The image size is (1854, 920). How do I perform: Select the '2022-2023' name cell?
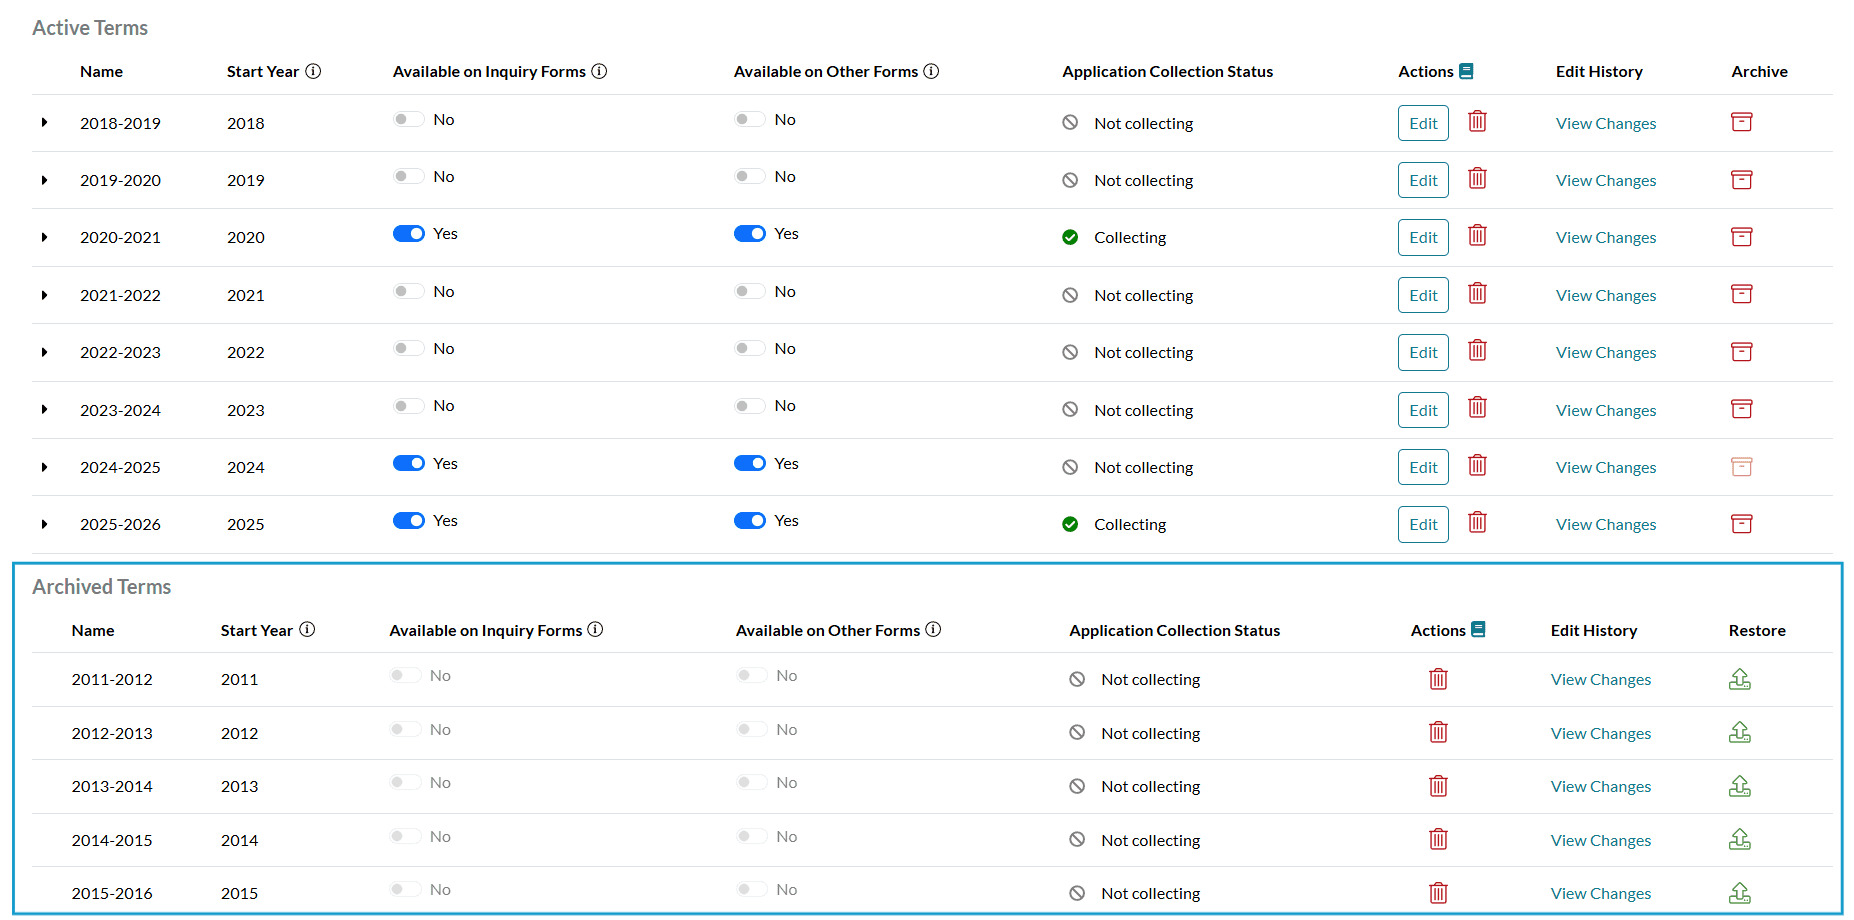tap(120, 352)
